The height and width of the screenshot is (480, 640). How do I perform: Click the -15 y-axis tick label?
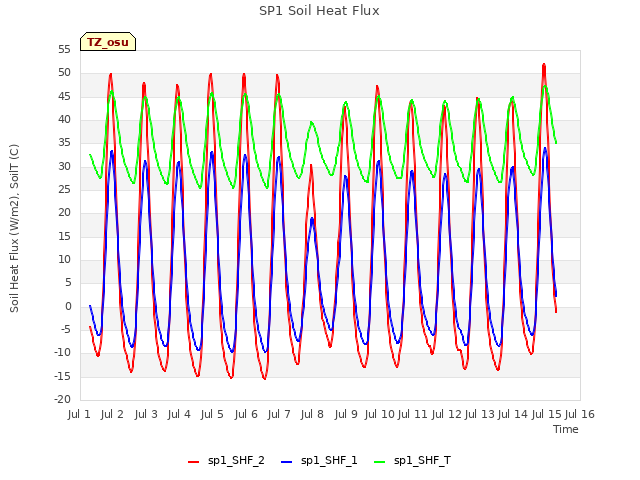tap(62, 376)
